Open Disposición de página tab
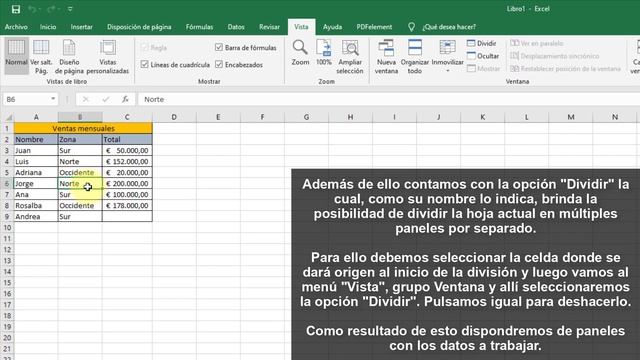This screenshot has height=360, width=640. (x=139, y=27)
